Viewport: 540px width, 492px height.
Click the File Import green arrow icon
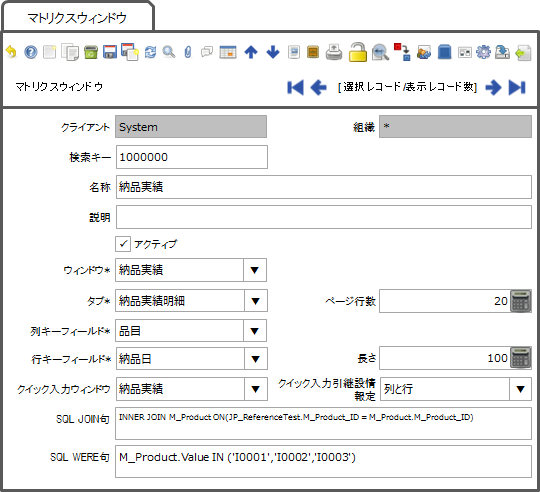523,53
